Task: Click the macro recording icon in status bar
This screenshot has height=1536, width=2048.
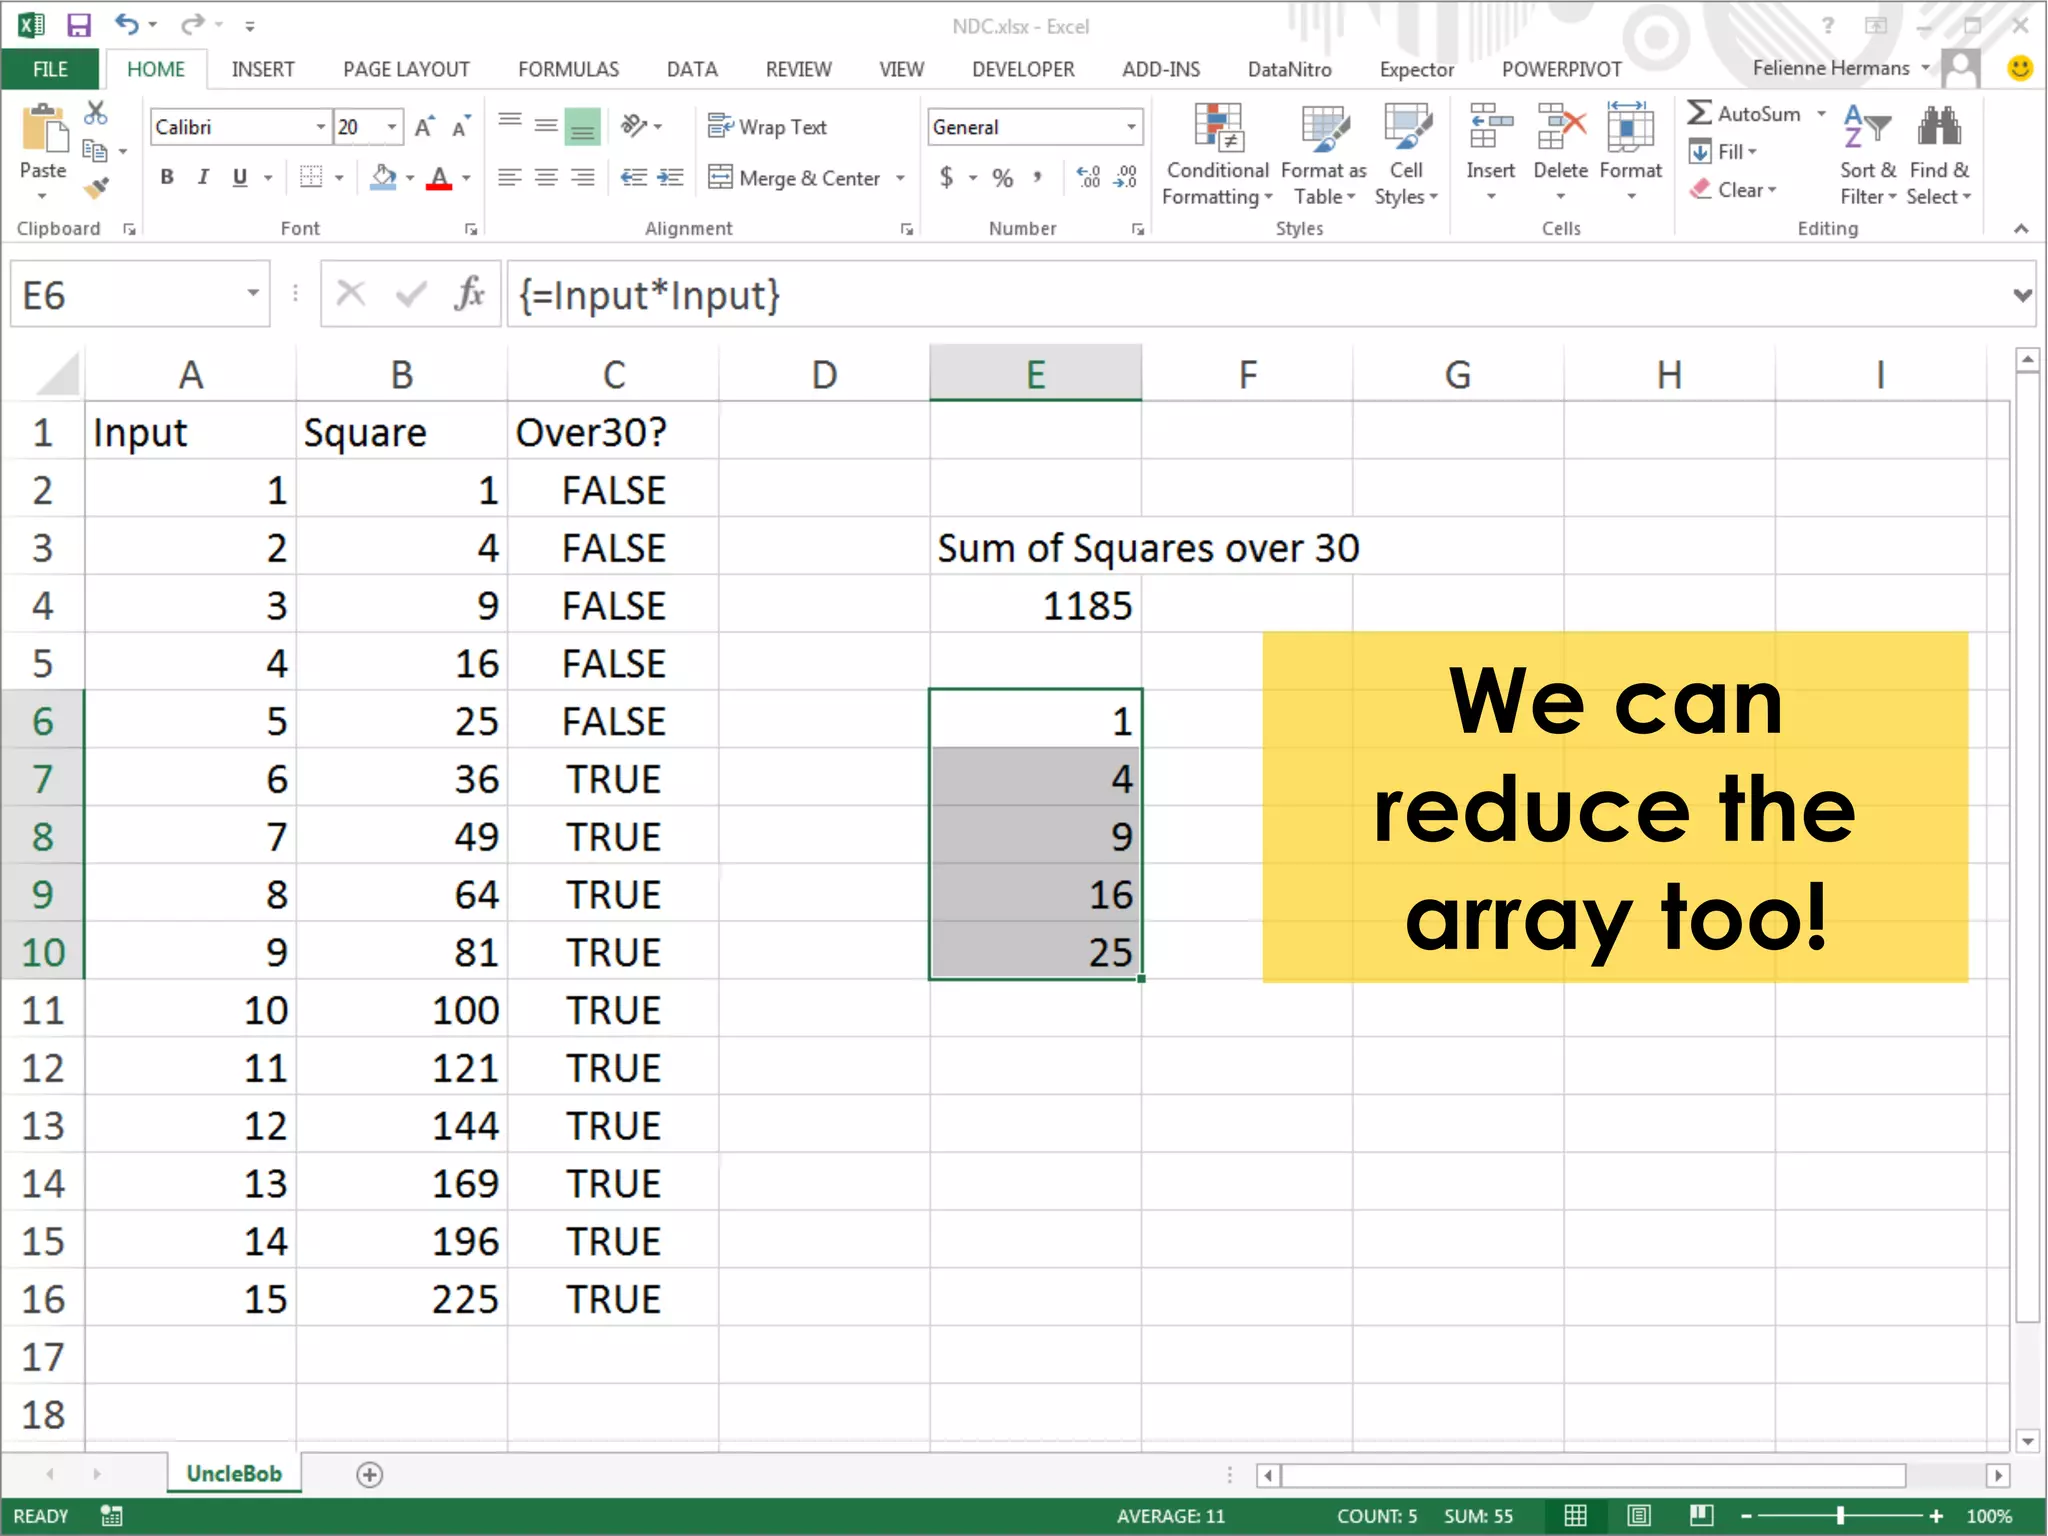Action: point(111,1516)
